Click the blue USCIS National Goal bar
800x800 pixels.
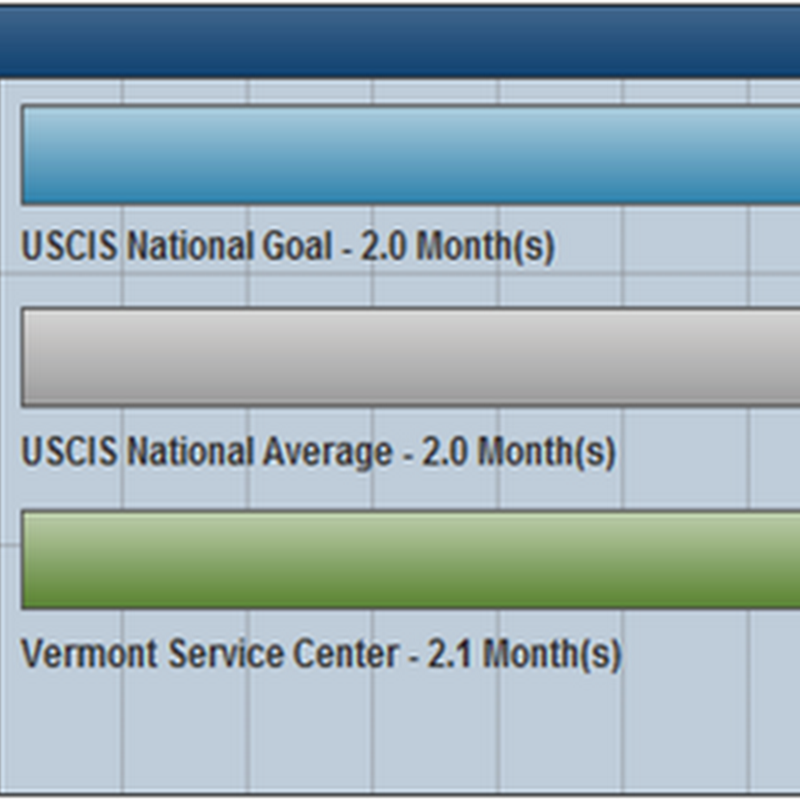coord(410,155)
